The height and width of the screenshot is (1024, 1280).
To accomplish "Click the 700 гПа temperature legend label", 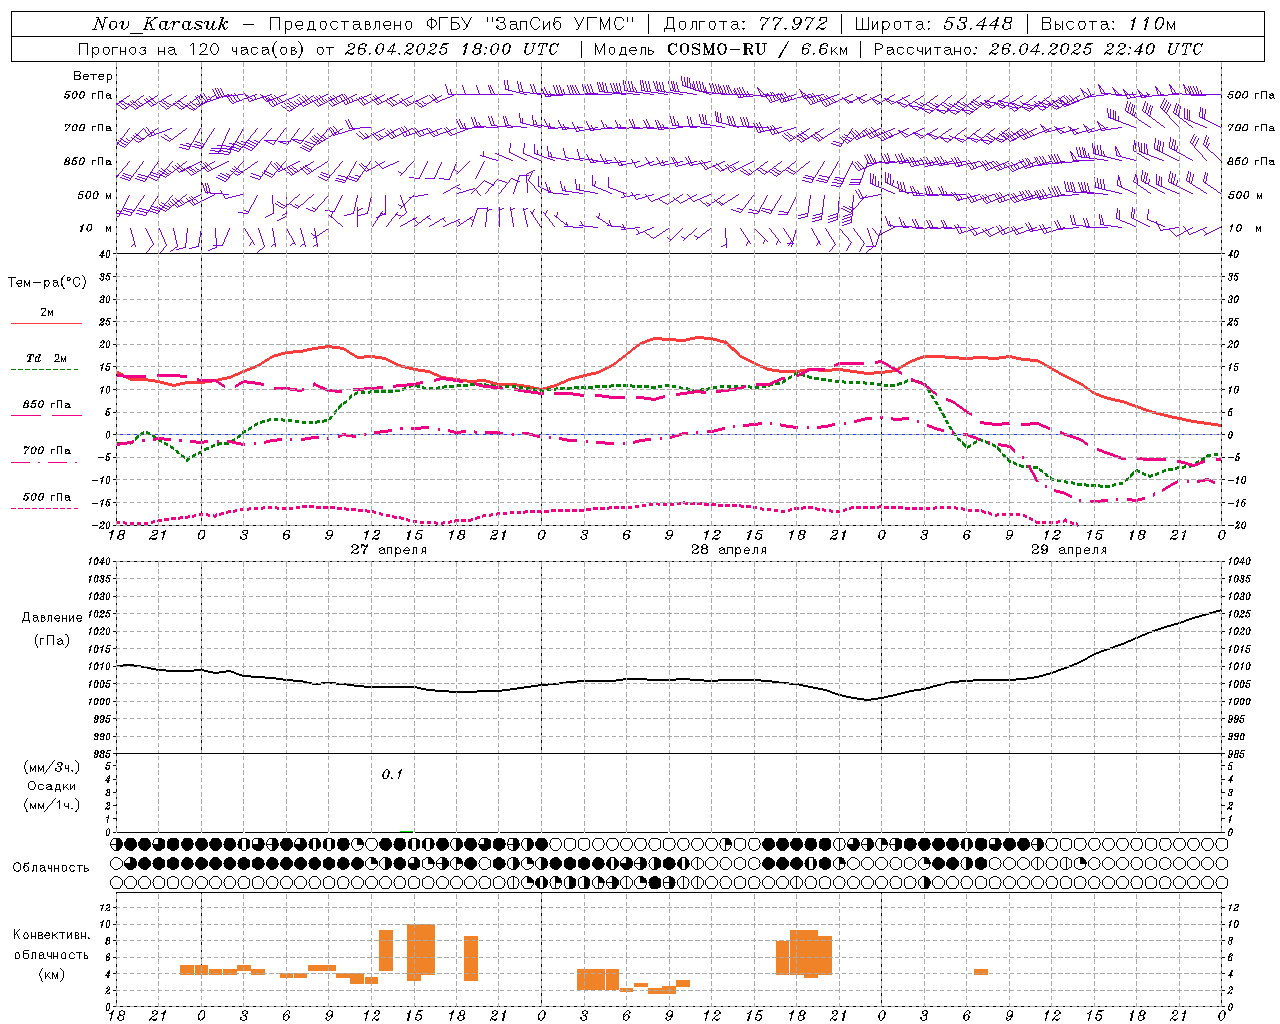I will pyautogui.click(x=47, y=451).
